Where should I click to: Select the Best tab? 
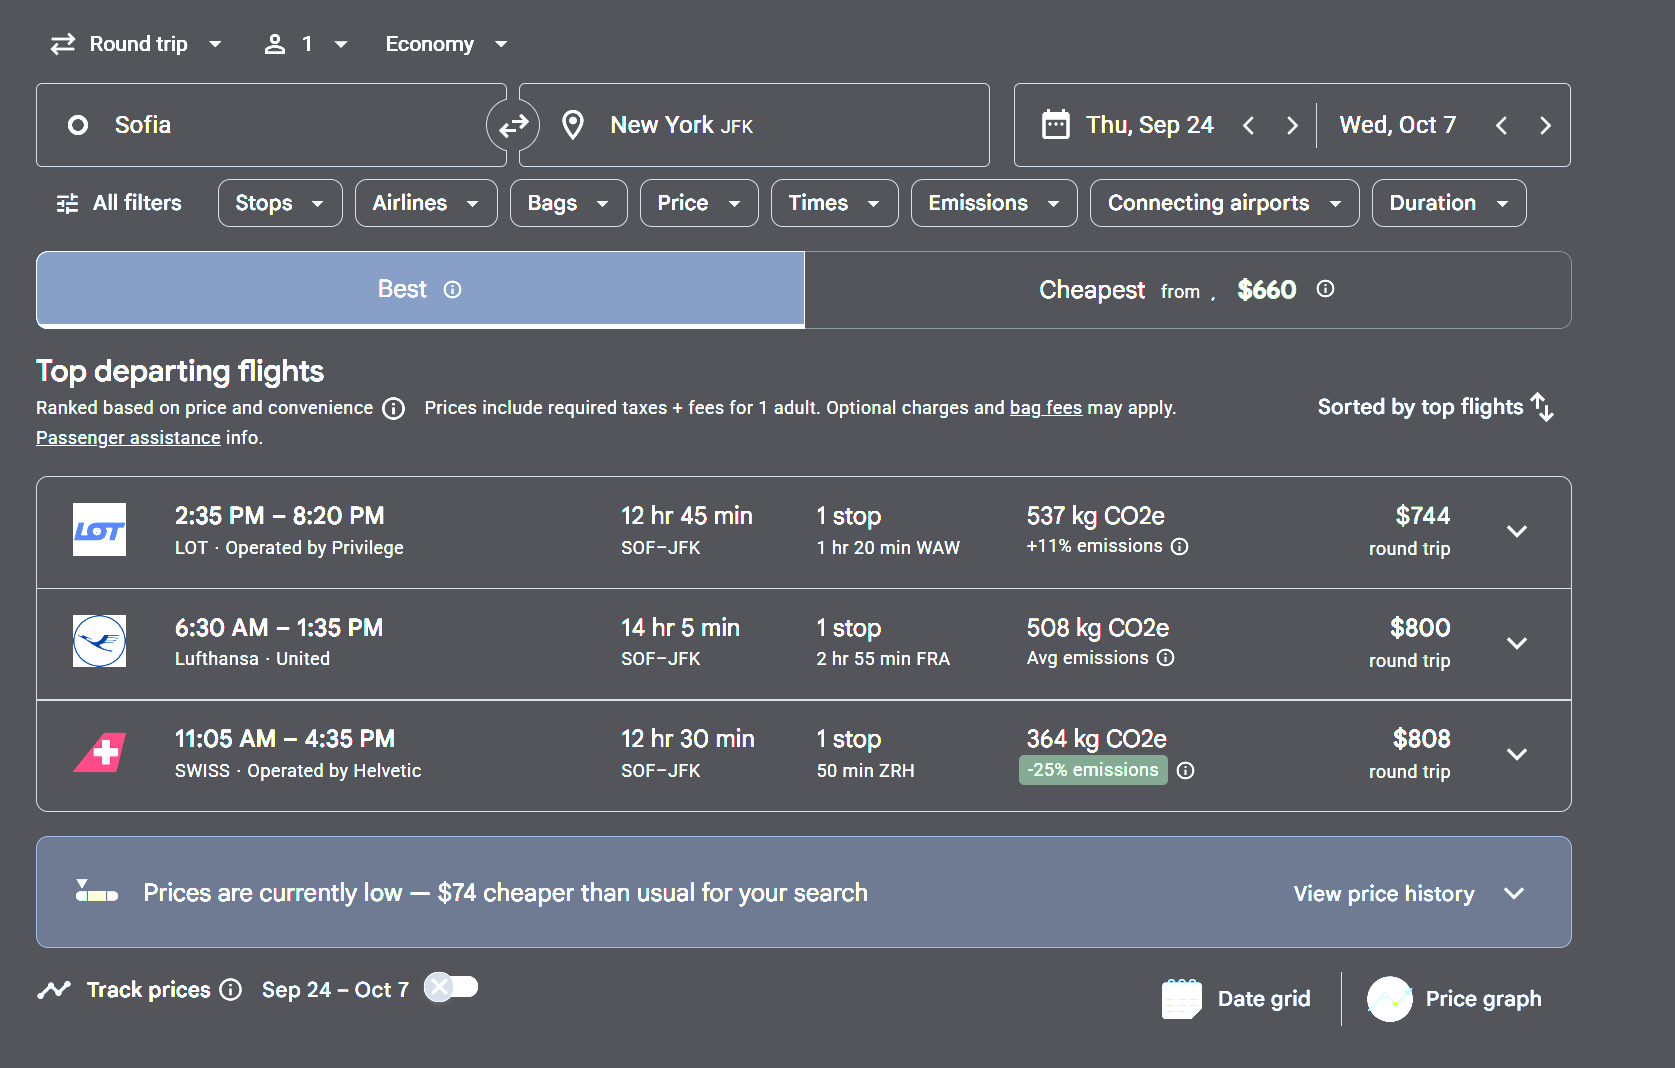tap(420, 289)
